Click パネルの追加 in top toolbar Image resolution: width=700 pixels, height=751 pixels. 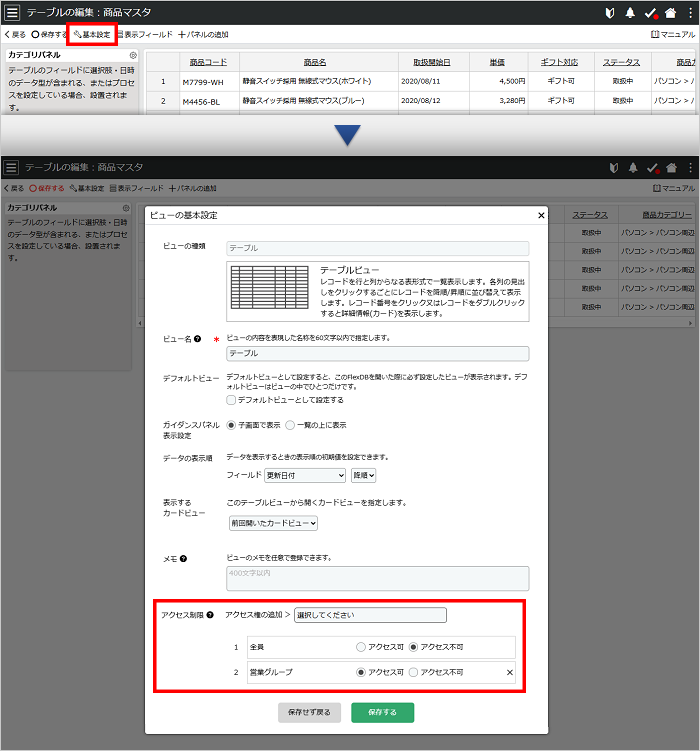tap(203, 34)
